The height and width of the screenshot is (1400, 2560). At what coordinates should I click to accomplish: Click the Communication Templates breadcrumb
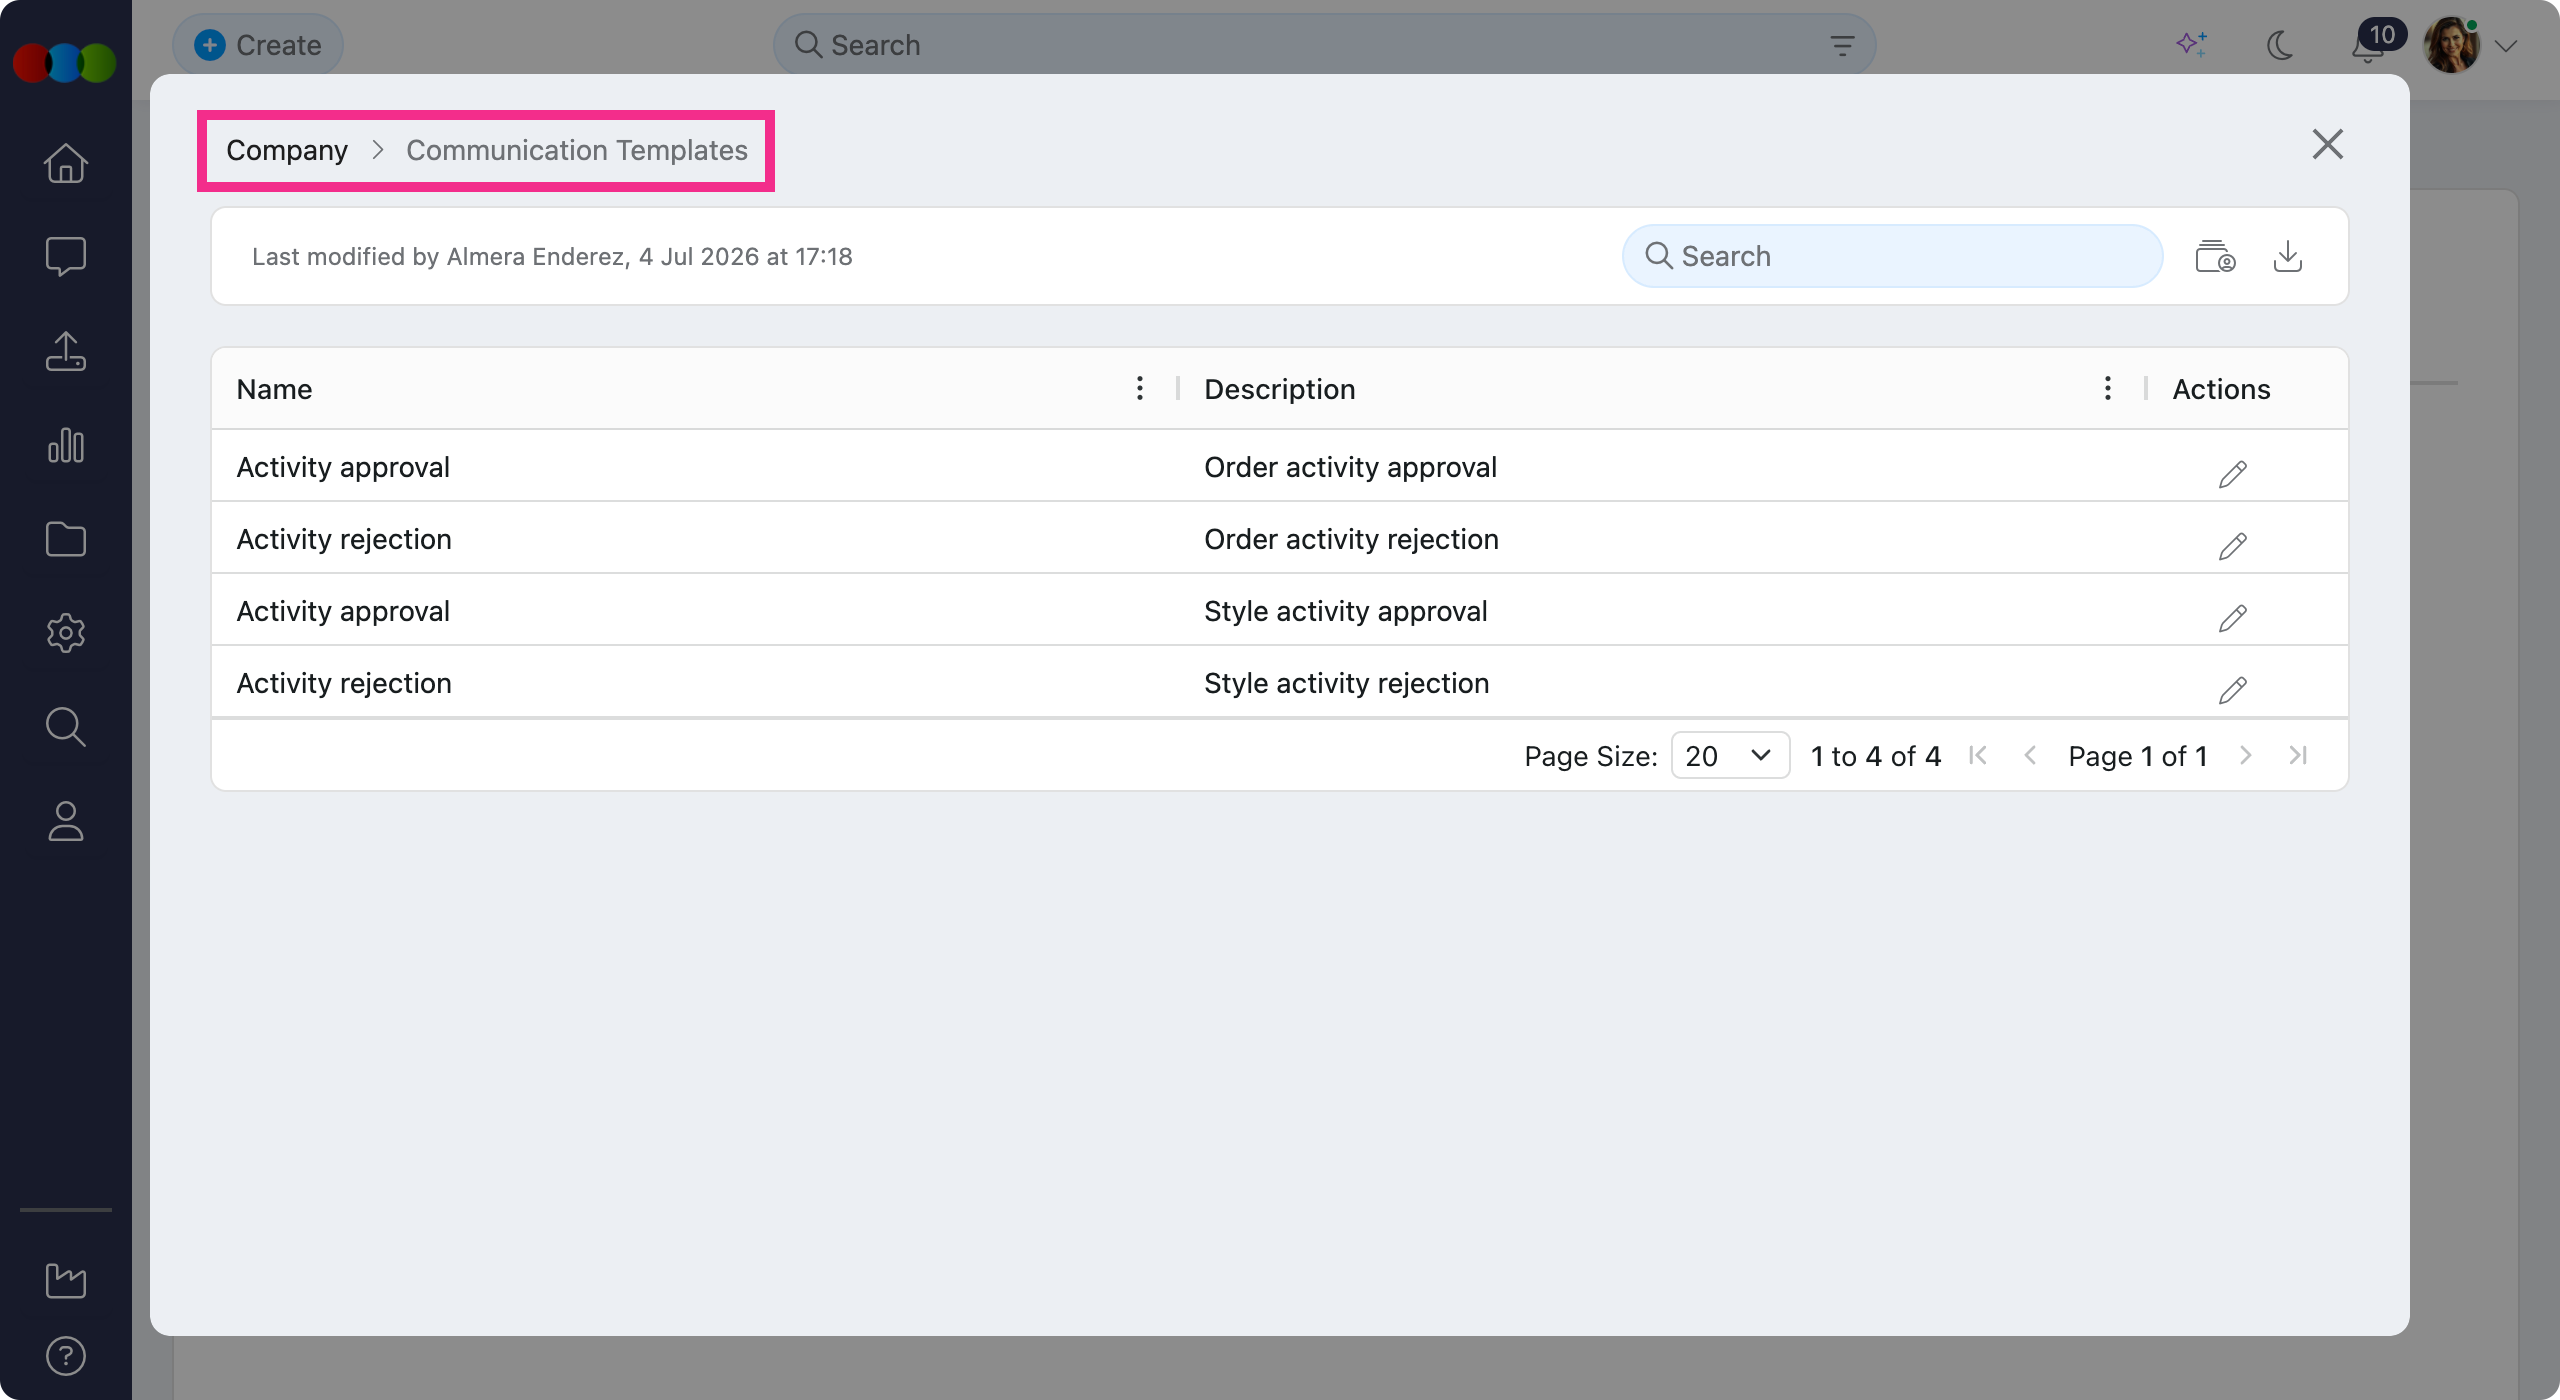577,150
